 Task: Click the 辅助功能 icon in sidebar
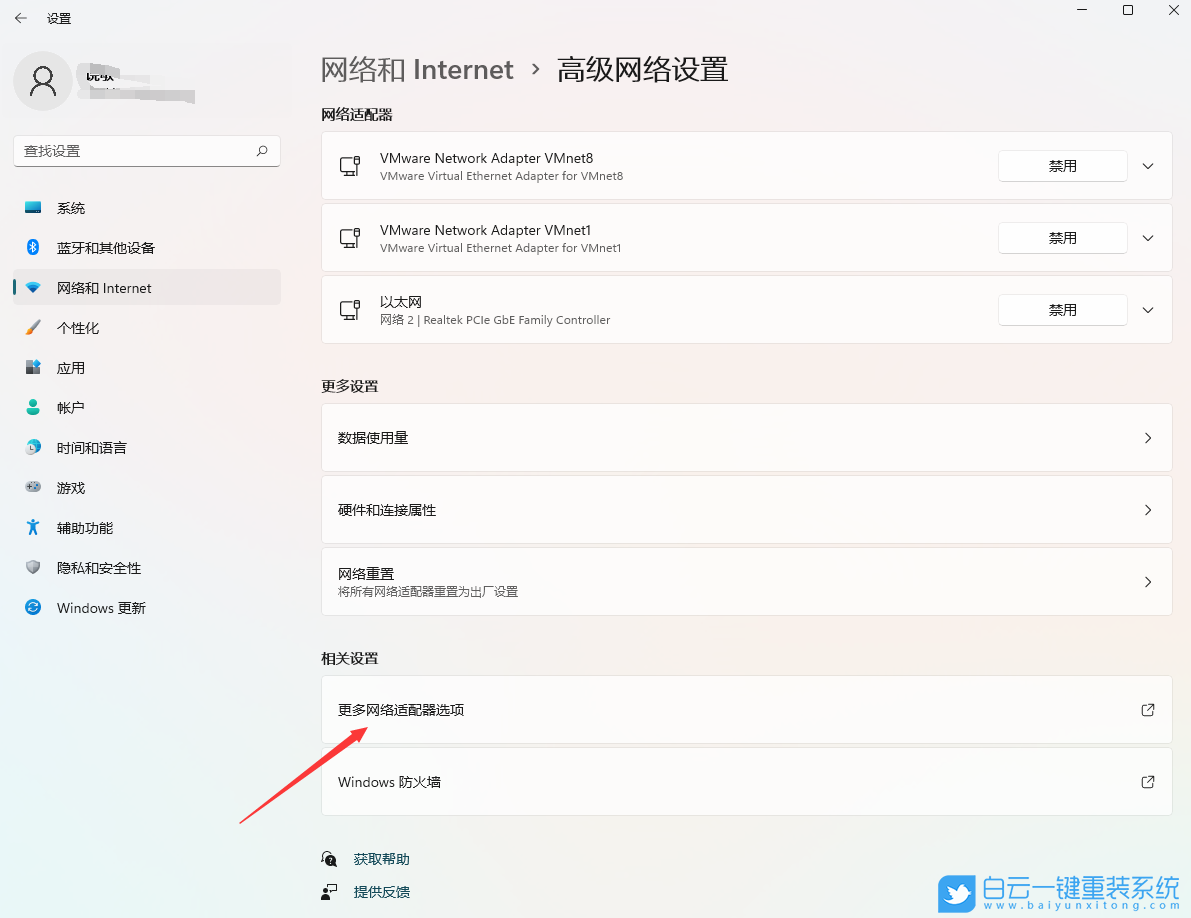click(32, 527)
